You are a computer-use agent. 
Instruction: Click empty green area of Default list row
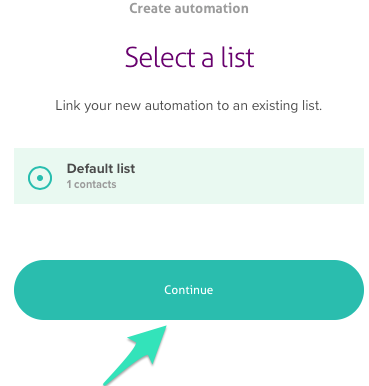250,176
